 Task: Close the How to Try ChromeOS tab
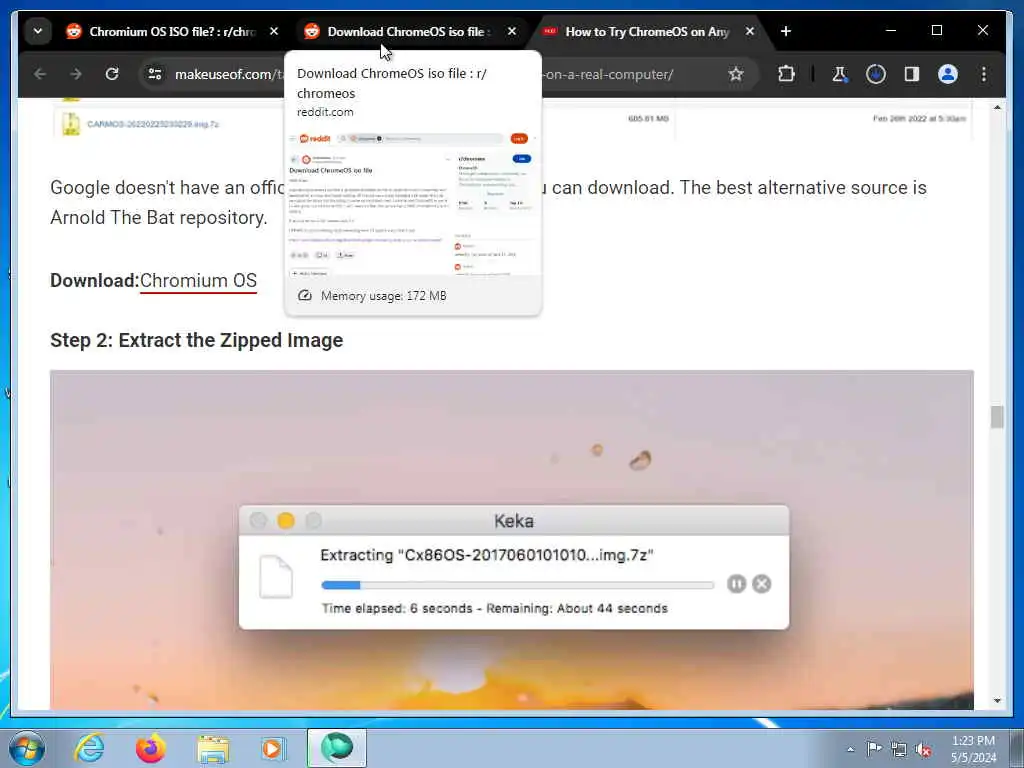coord(750,31)
